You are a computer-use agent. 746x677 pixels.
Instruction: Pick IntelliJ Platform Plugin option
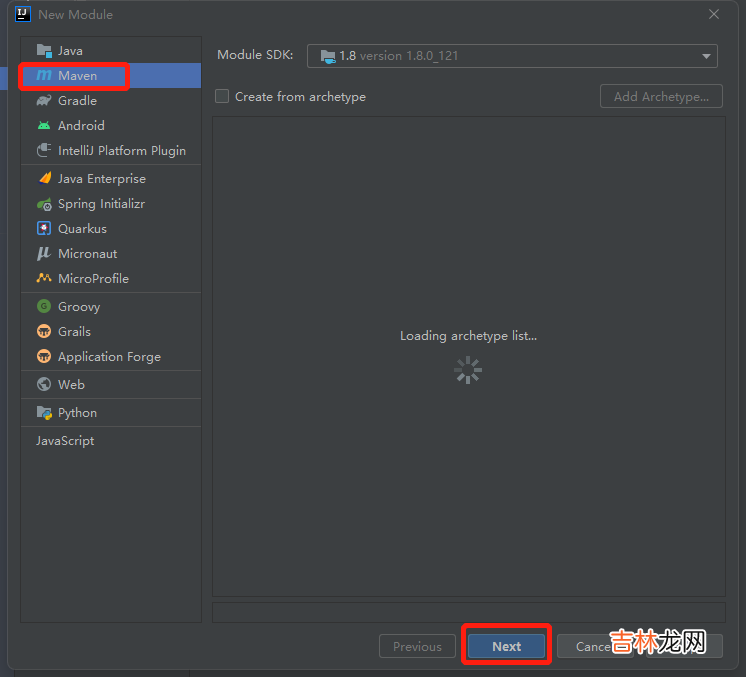(x=121, y=151)
